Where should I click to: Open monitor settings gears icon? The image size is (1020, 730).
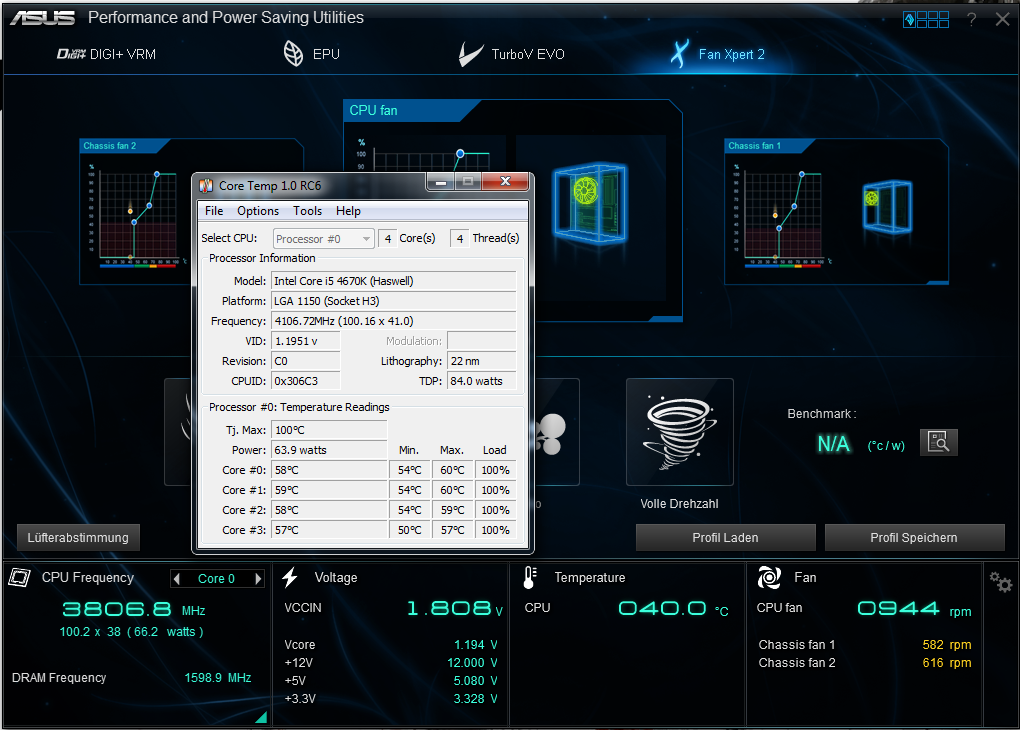tap(1000, 581)
